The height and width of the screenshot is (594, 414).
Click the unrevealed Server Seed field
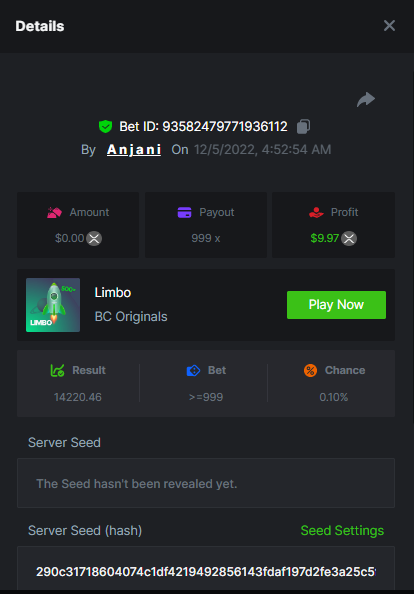click(x=206, y=483)
